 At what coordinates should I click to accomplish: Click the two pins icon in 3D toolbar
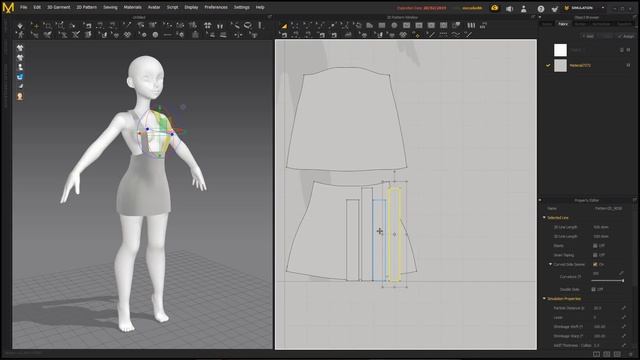click(220, 26)
